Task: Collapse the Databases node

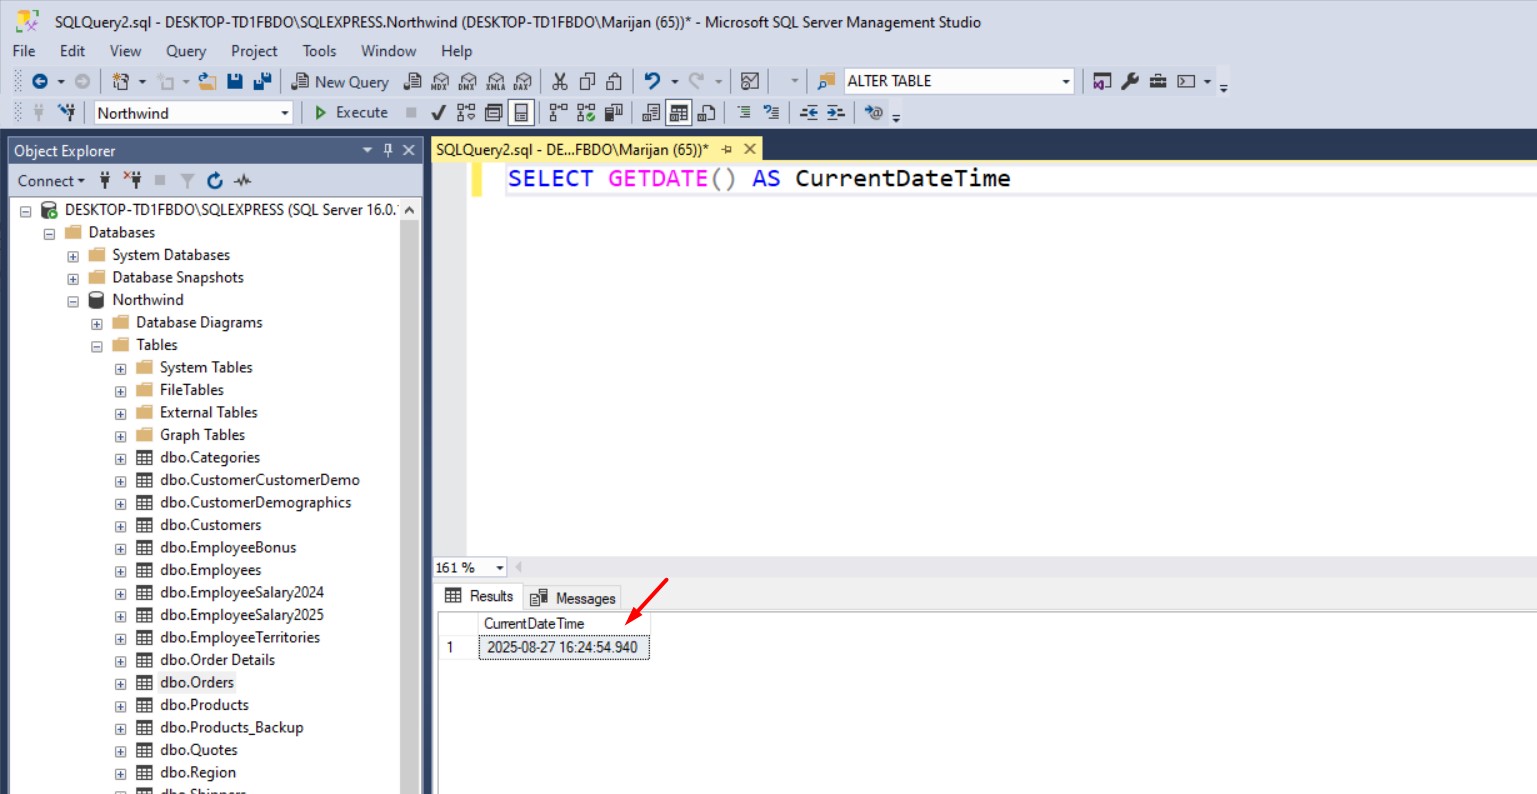Action: [x=49, y=233]
